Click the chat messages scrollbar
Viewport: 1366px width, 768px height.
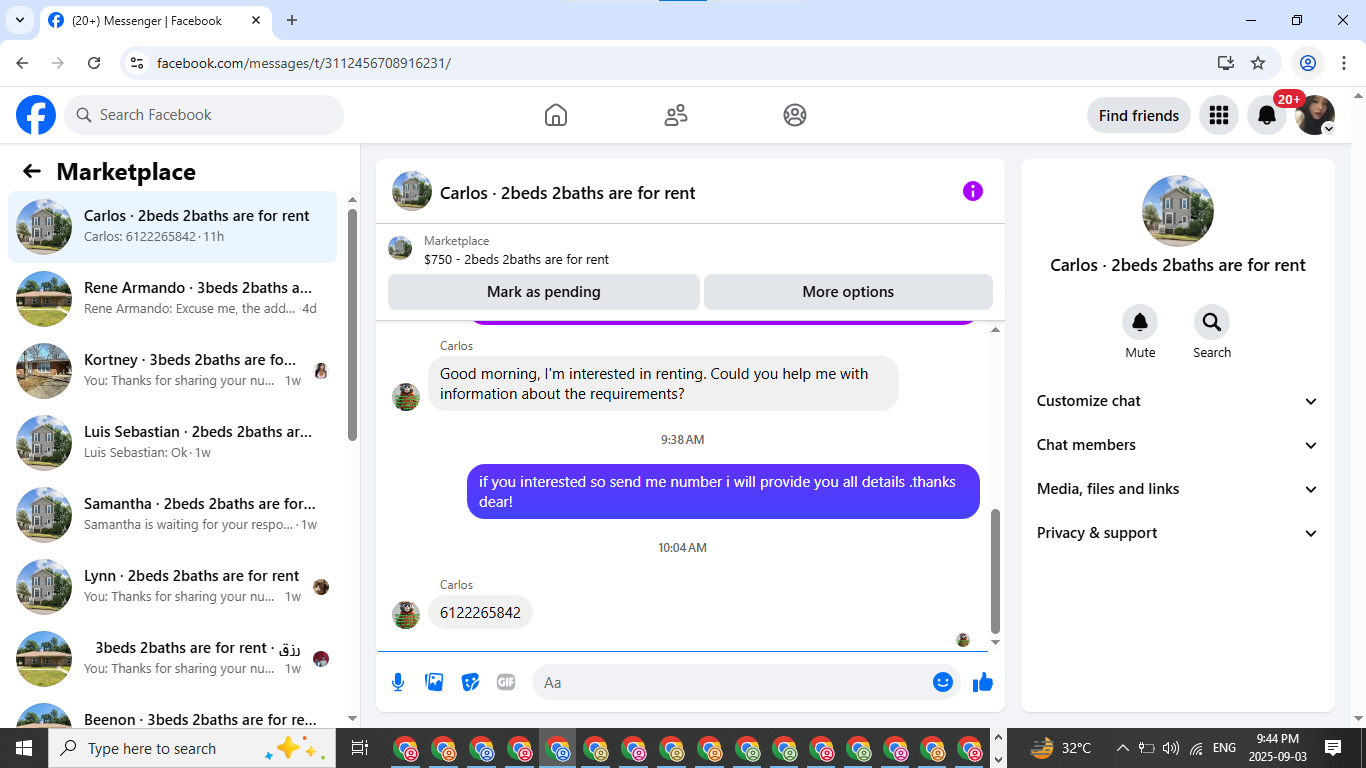pos(995,572)
